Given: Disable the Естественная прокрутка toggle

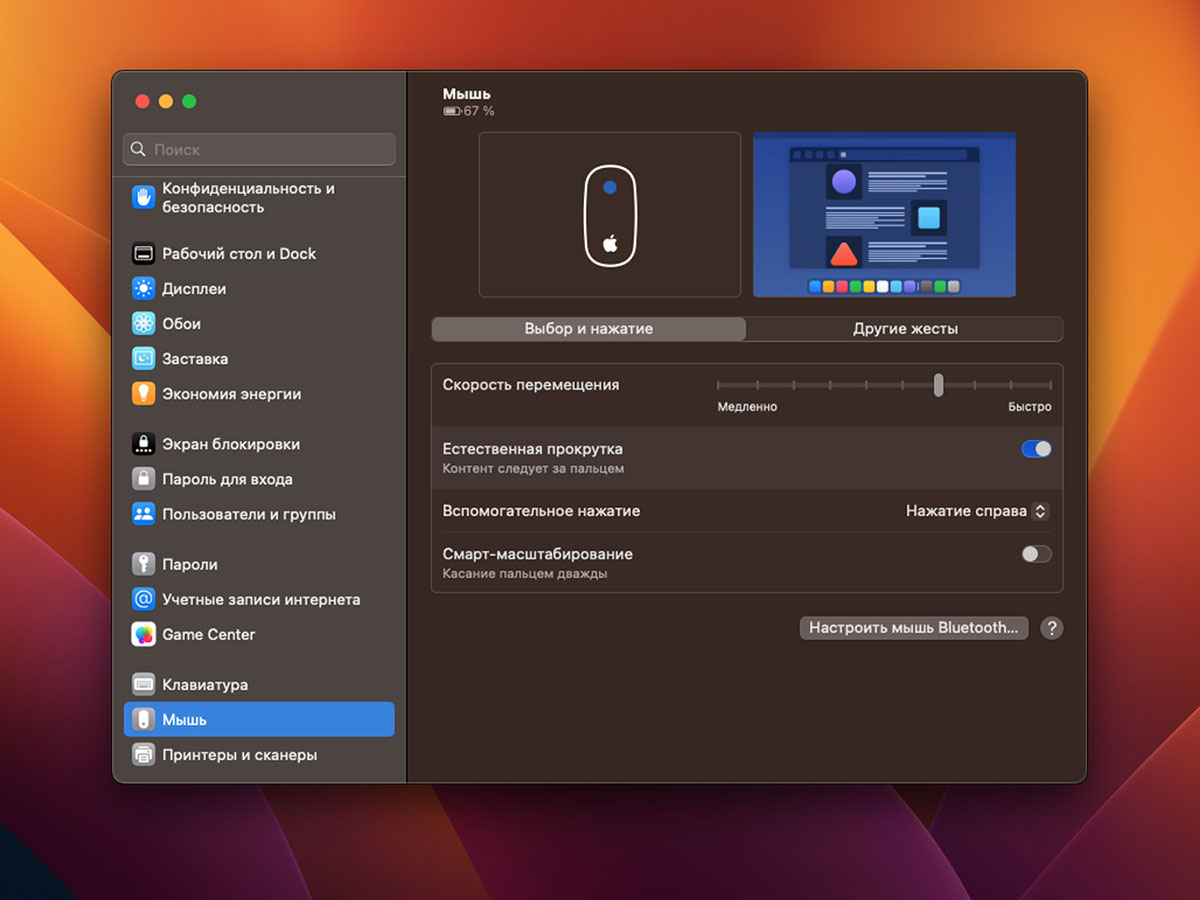Looking at the screenshot, I should tap(1036, 449).
